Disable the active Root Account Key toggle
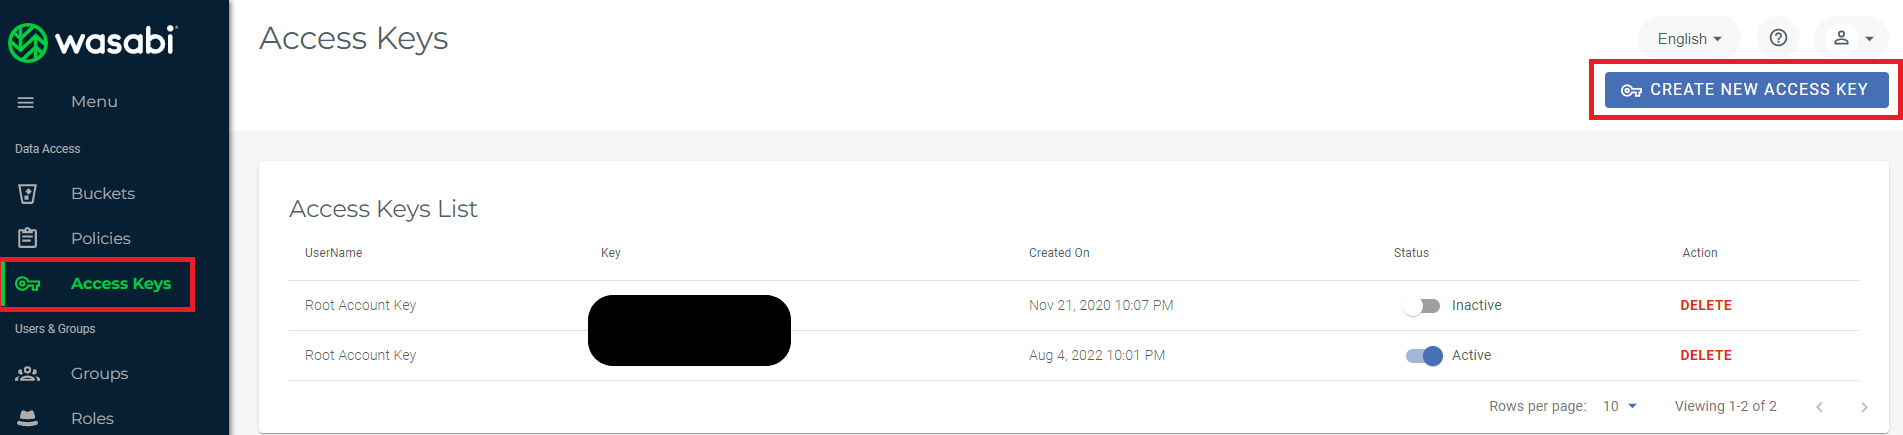The height and width of the screenshot is (435, 1903). coord(1424,356)
